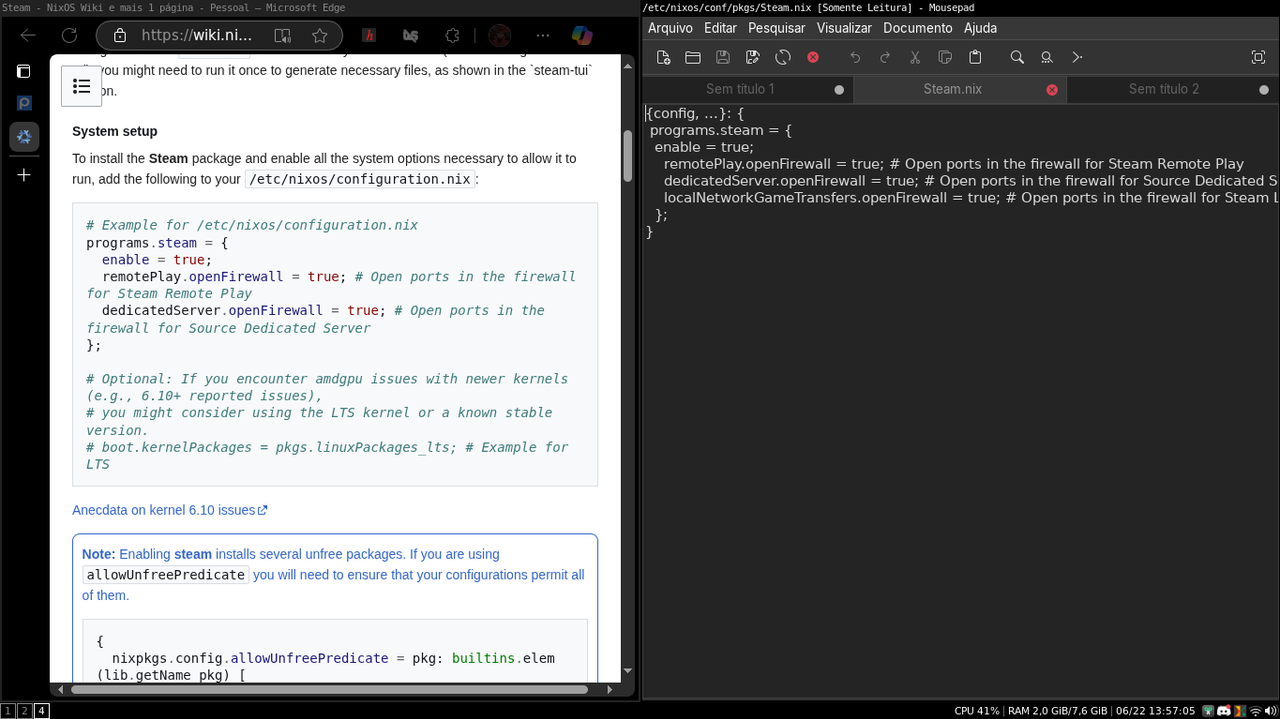Click the Edge address bar URL
The width and height of the screenshot is (1280, 719).
[x=196, y=35]
